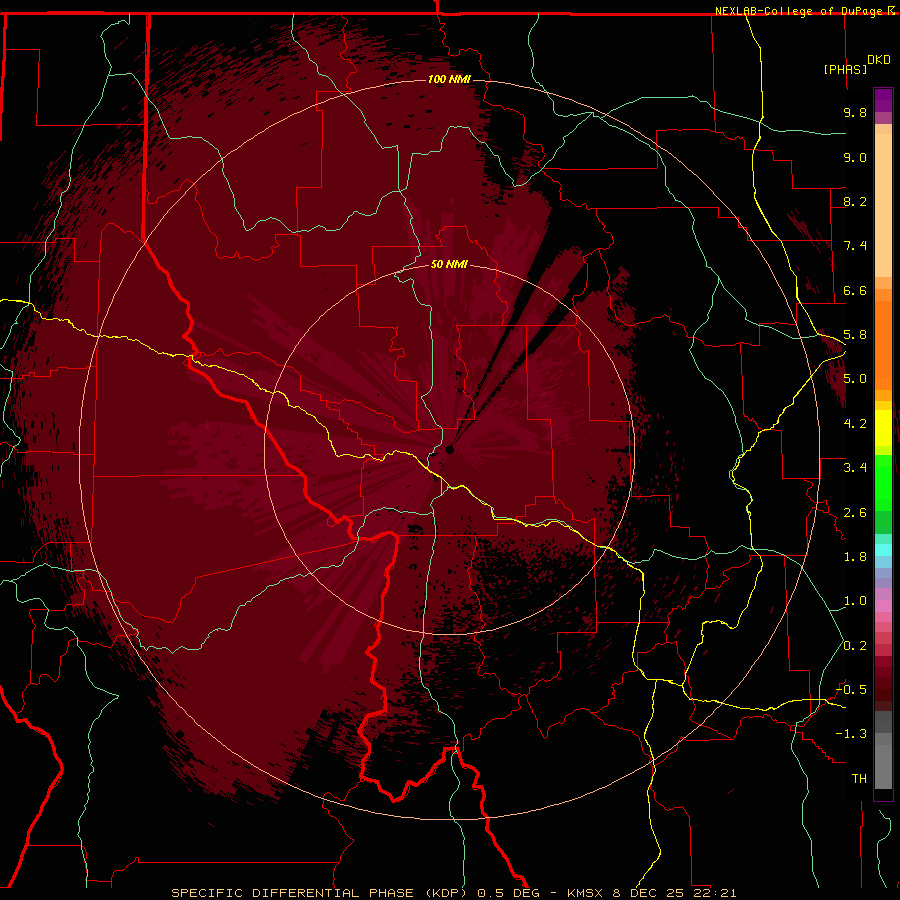Click the 6.6 scale value
900x900 pixels.
(x=855, y=290)
